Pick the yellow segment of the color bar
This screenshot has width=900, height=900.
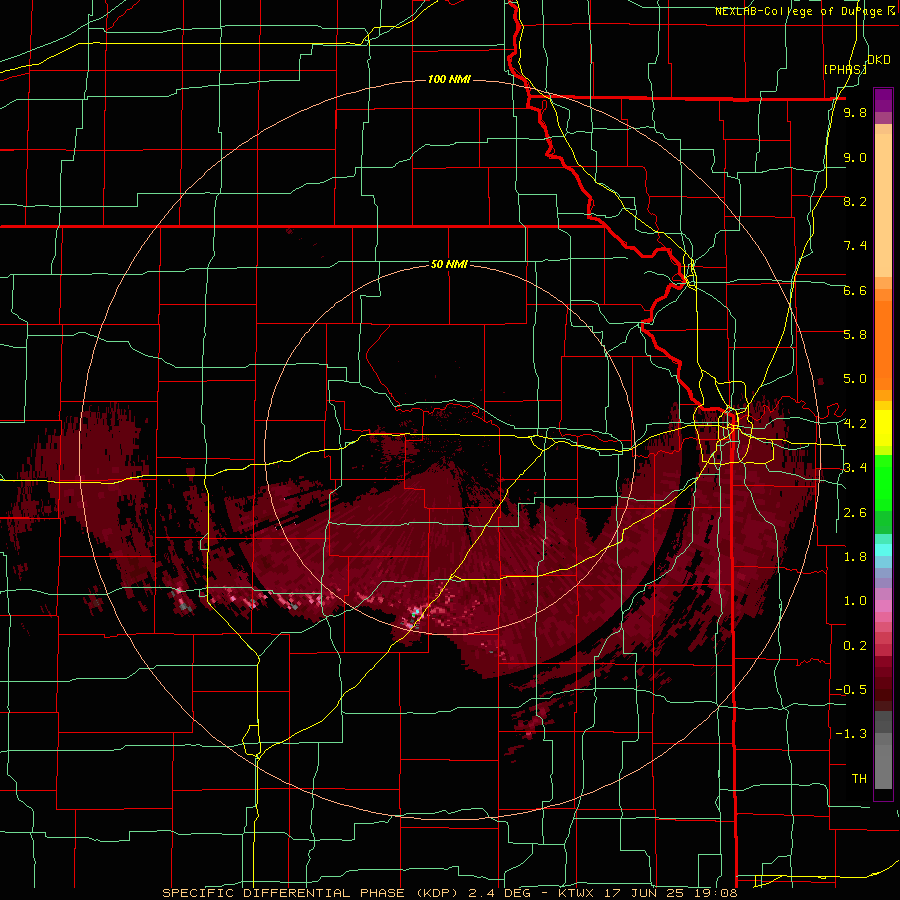[883, 428]
